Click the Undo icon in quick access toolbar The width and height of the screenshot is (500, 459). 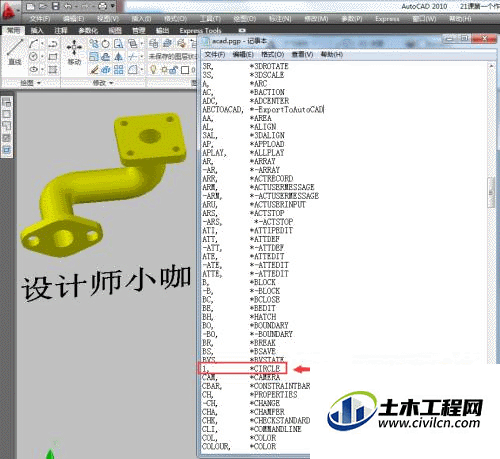67,6
